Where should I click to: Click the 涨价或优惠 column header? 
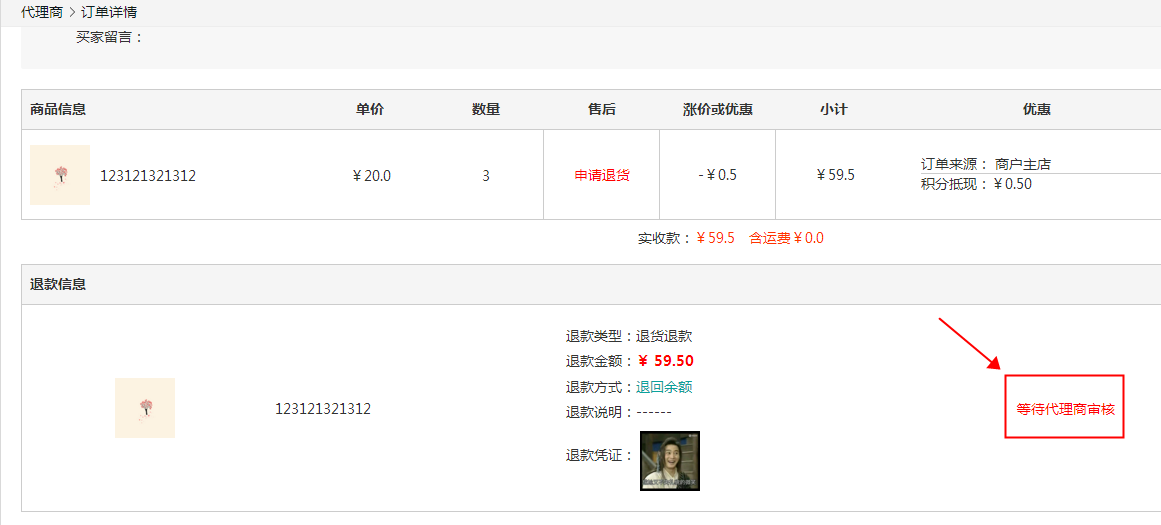[718, 110]
